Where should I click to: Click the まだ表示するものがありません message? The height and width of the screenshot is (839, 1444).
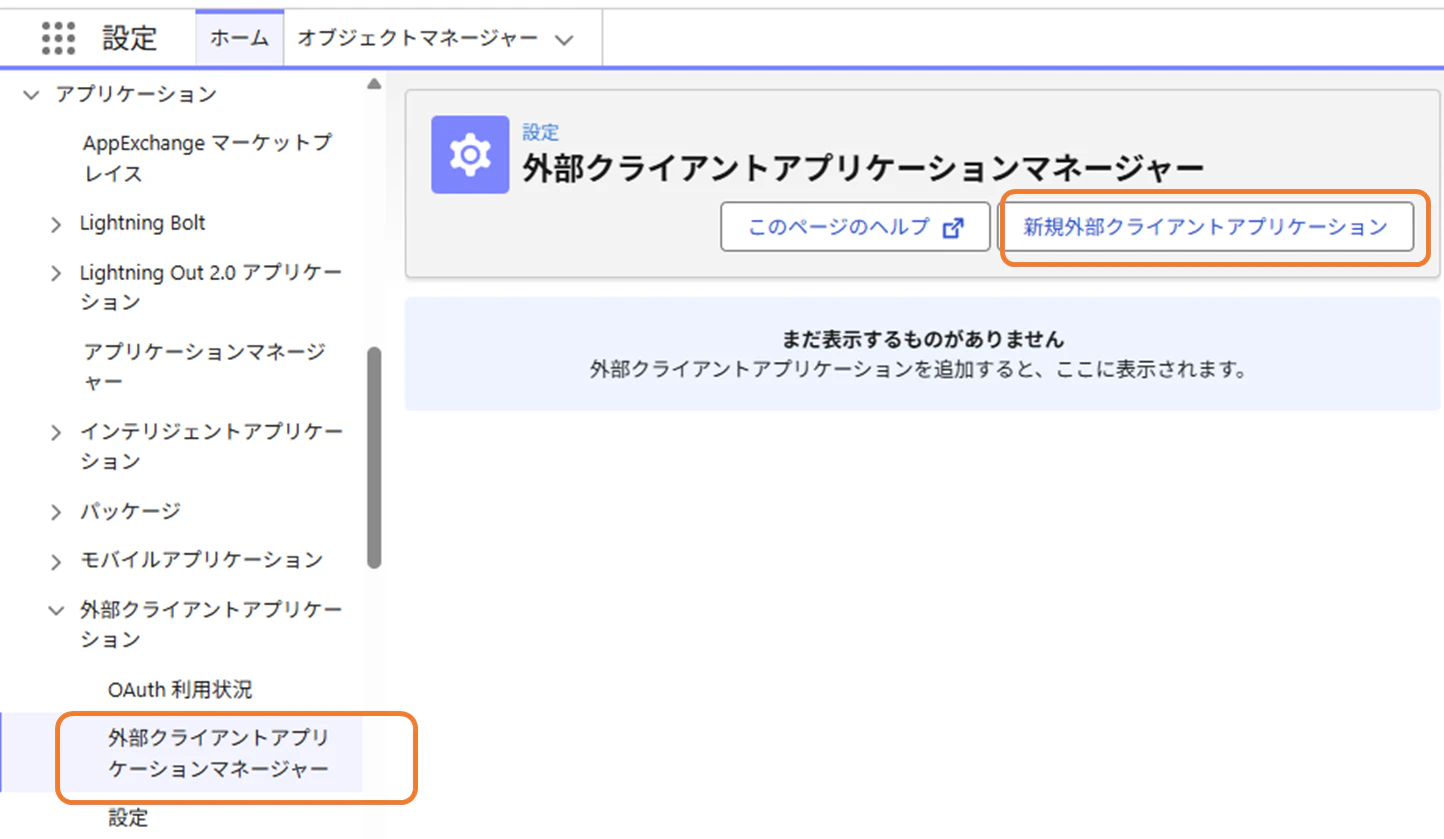coord(921,339)
